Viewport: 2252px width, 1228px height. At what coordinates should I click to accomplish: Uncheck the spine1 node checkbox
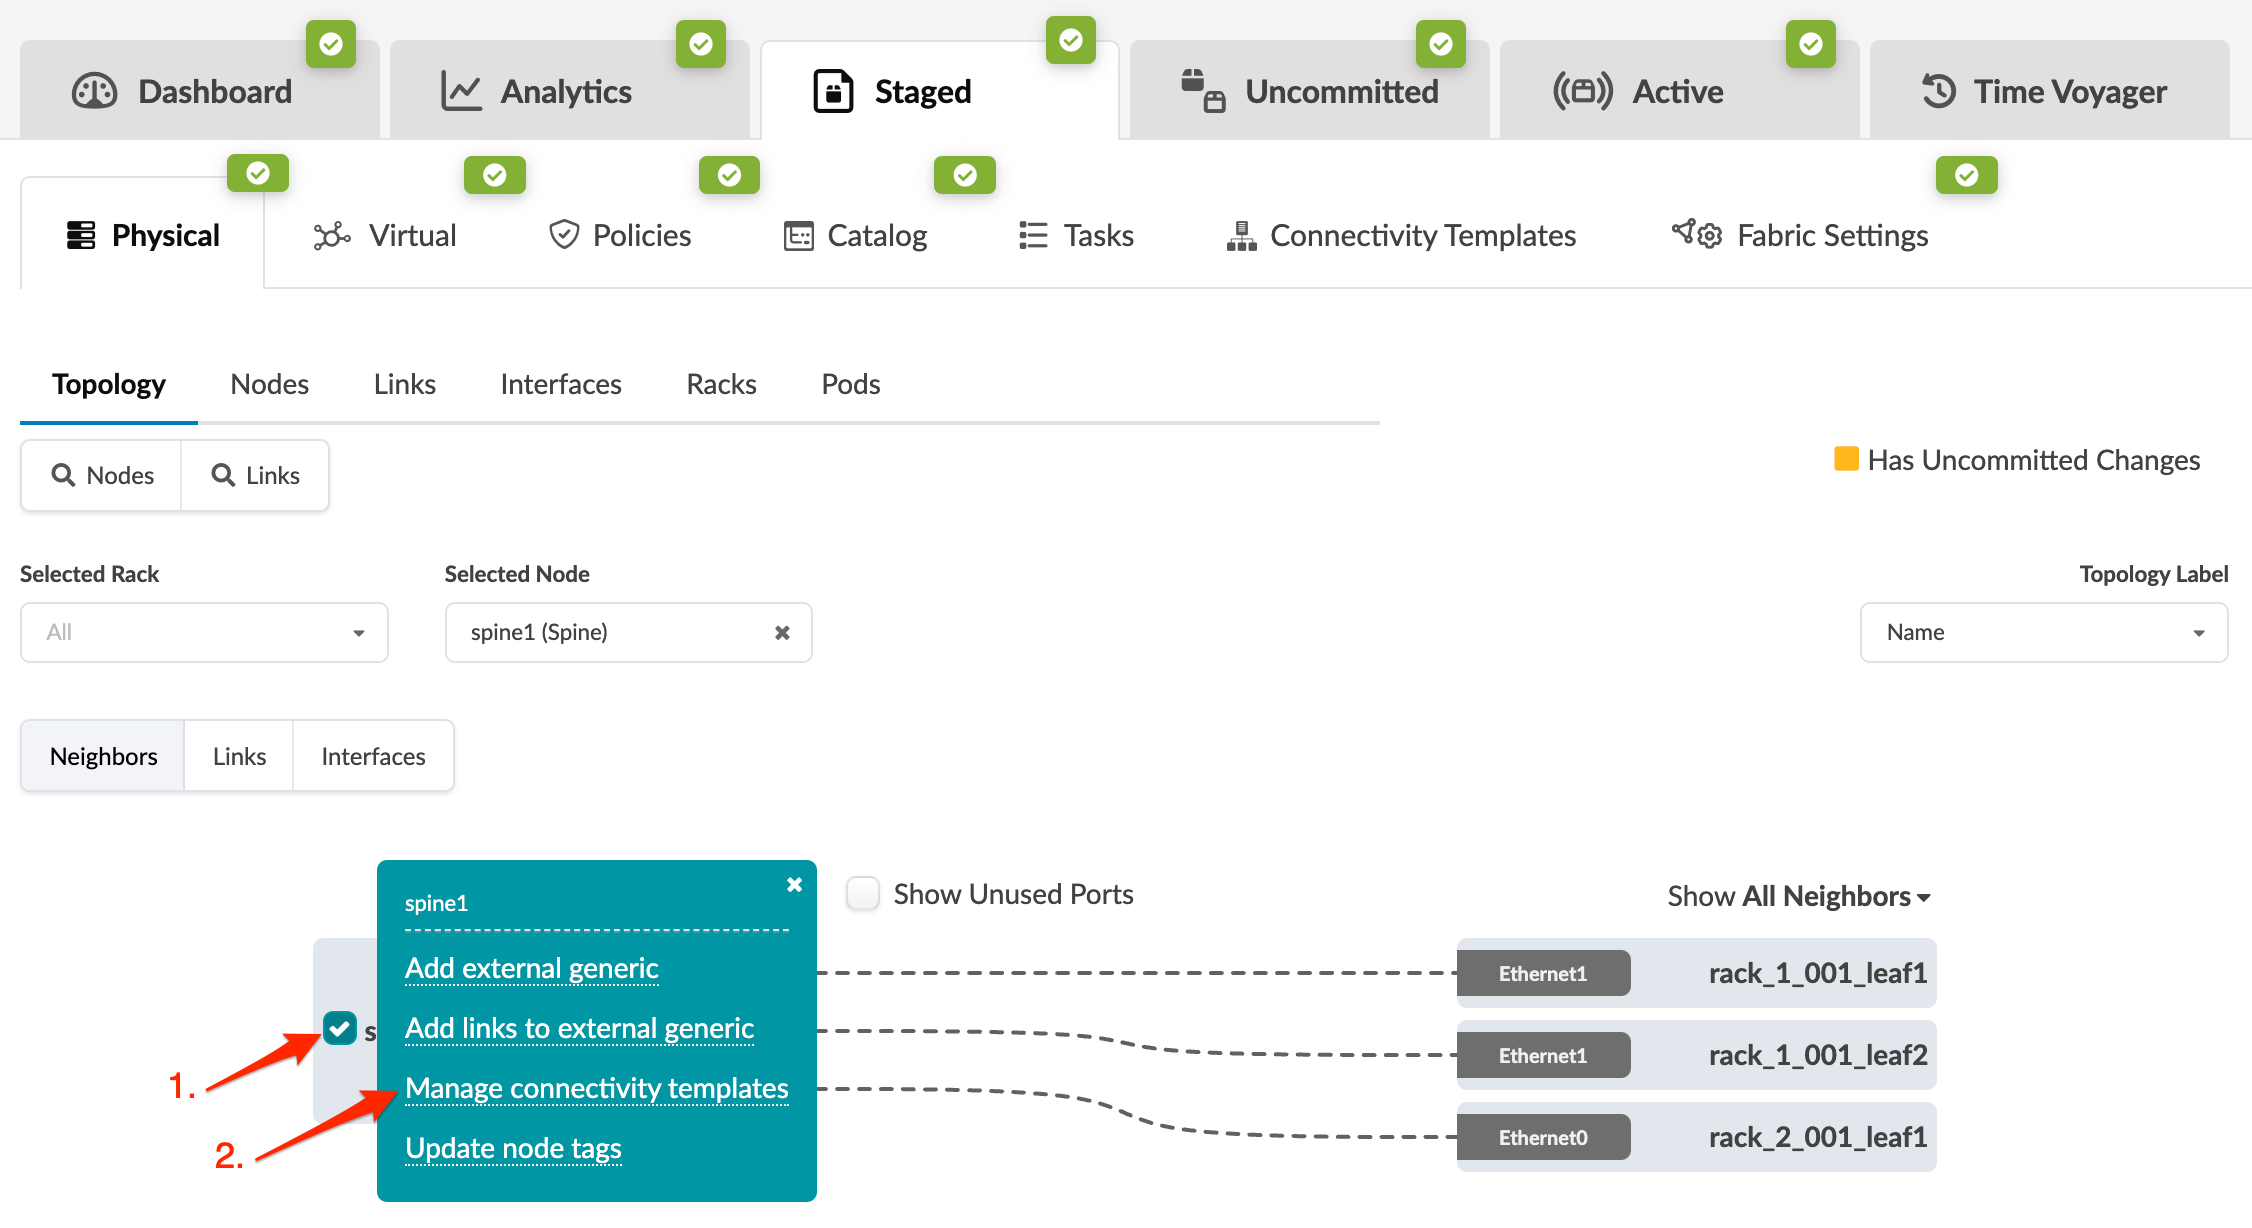point(340,1028)
